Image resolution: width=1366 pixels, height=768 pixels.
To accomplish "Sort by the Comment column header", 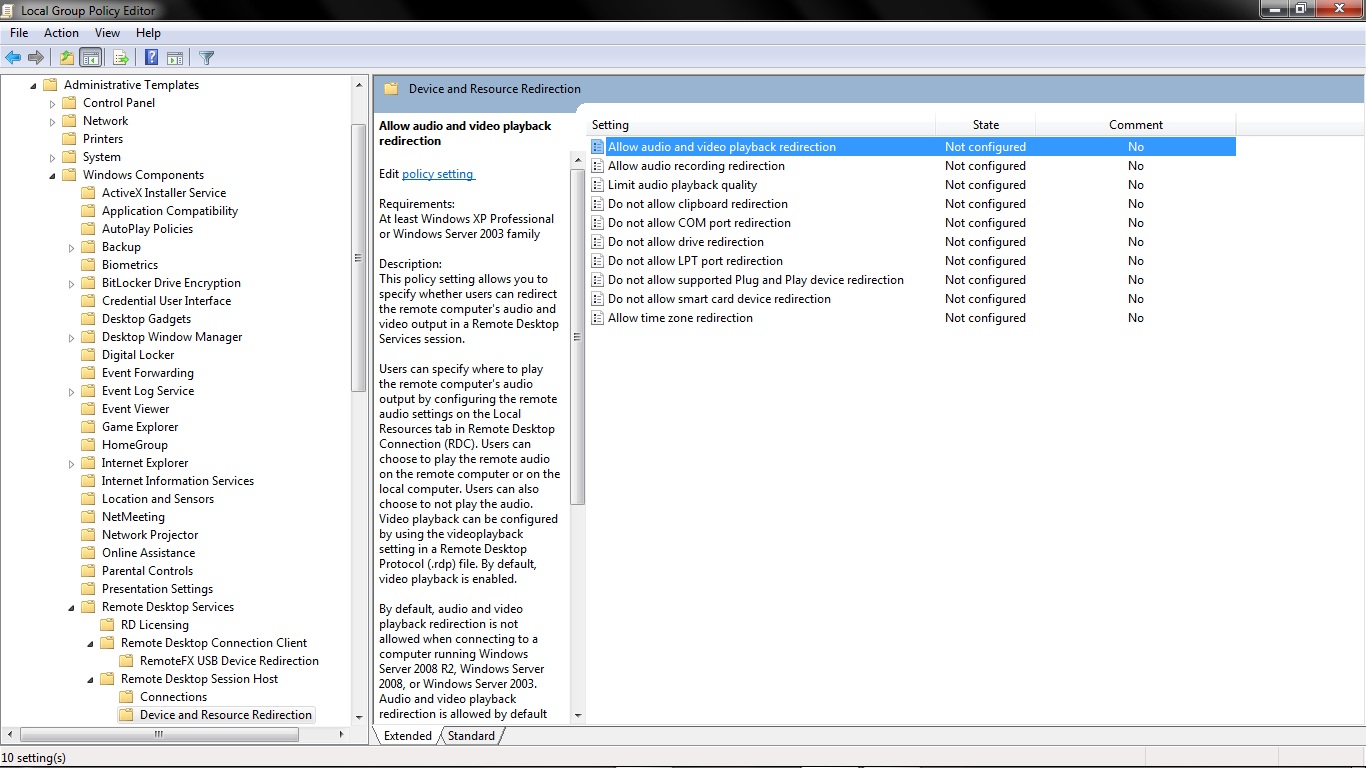I will point(1136,125).
